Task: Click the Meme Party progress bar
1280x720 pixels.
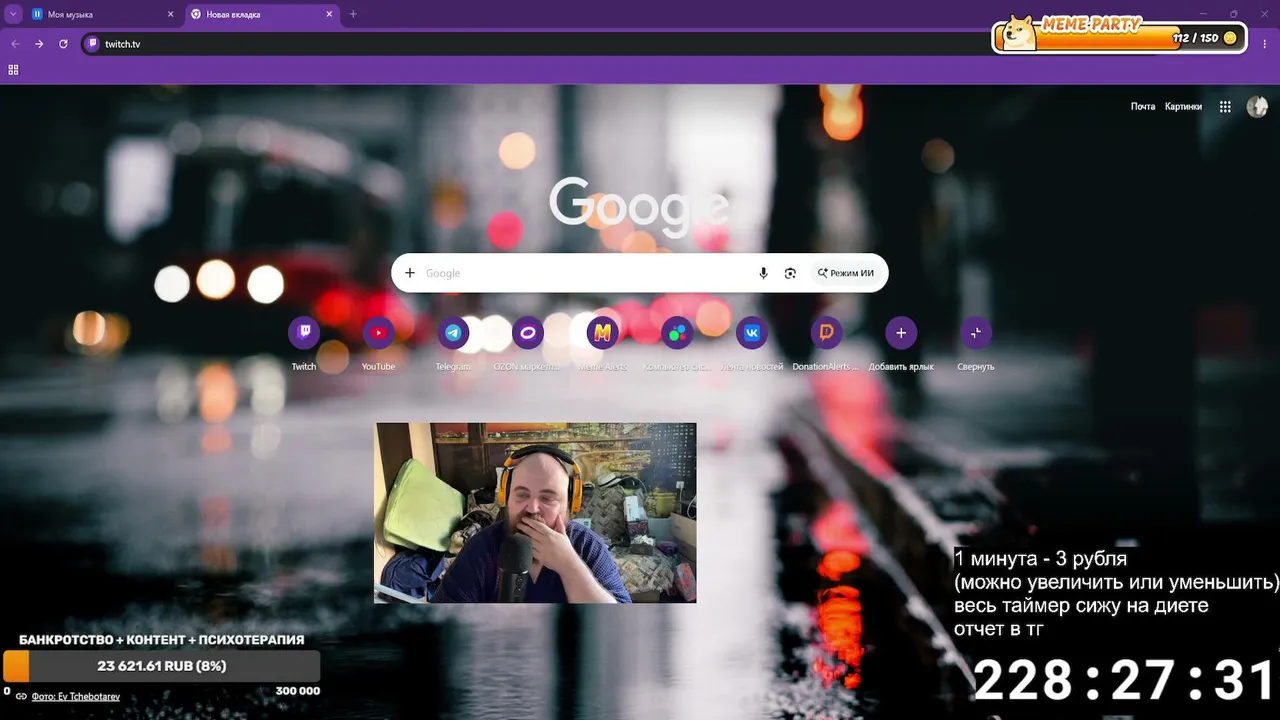Action: 1119,38
